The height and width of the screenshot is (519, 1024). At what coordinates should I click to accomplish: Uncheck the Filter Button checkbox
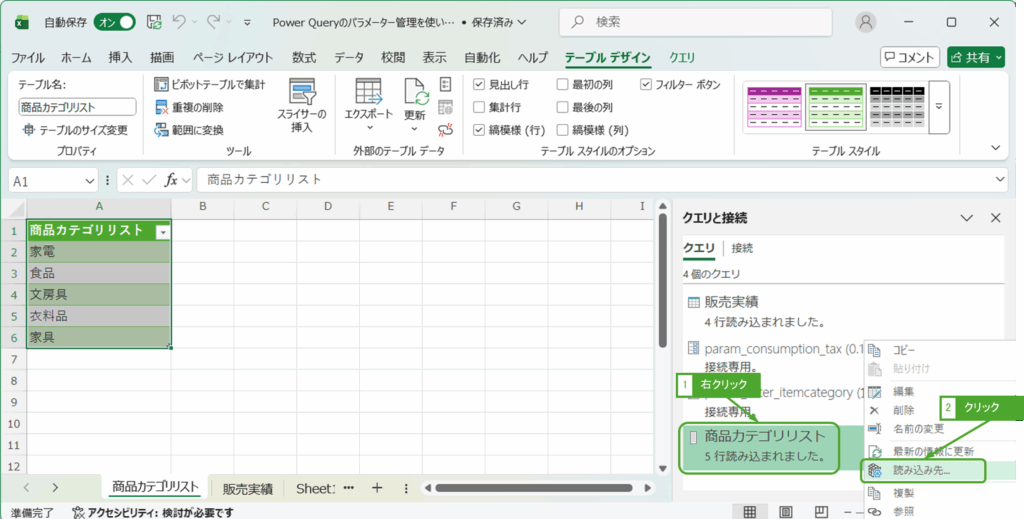click(646, 85)
